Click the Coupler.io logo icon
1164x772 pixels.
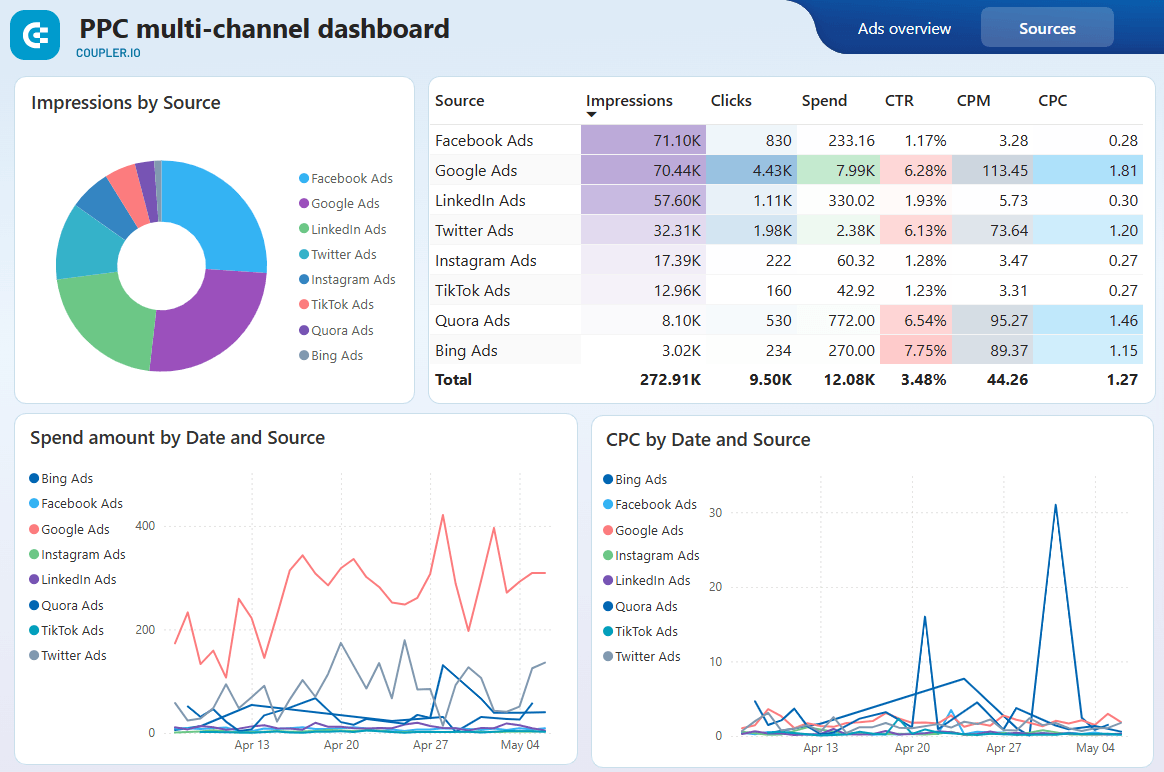(x=35, y=34)
